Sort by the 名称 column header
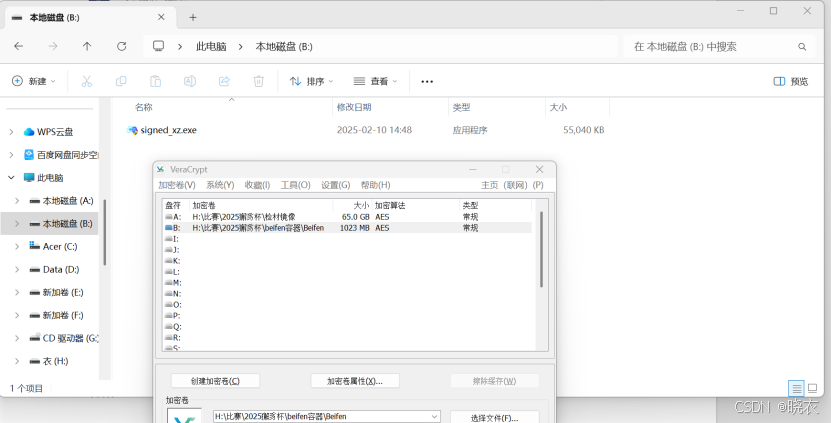Screen dimensions: 831x423 click(144, 107)
